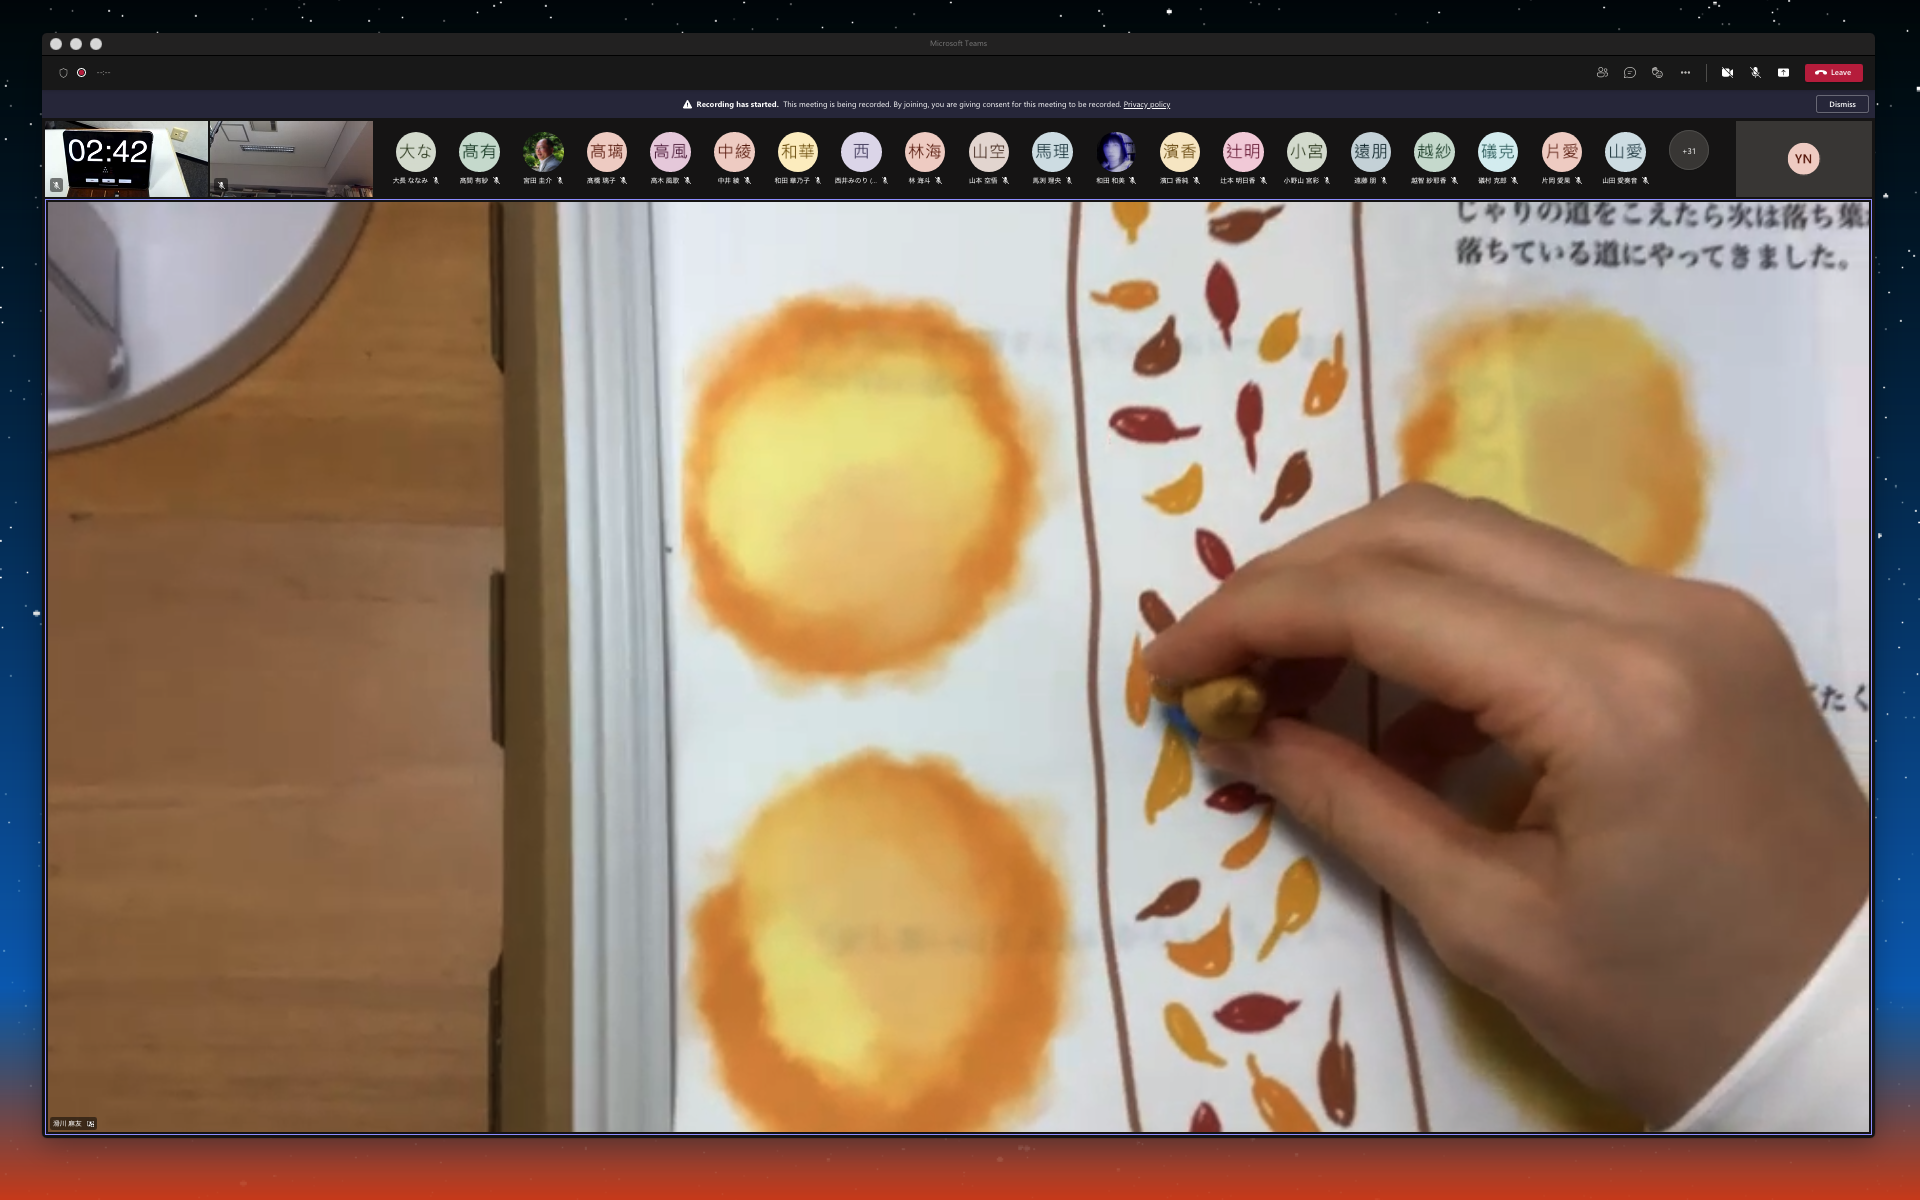
Task: Click the red recording indicator
Action: point(82,73)
